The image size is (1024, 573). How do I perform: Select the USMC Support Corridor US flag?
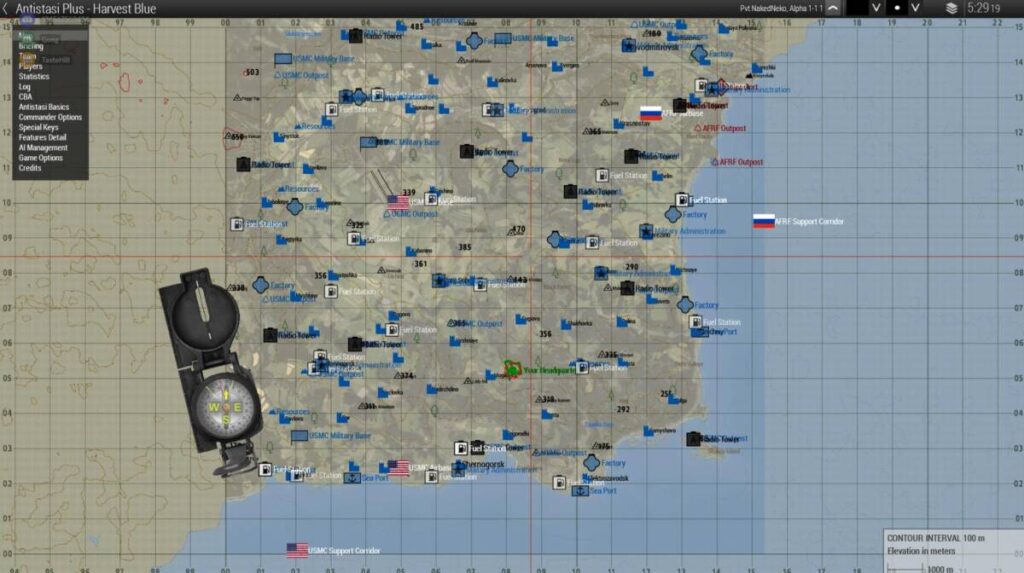[x=297, y=550]
